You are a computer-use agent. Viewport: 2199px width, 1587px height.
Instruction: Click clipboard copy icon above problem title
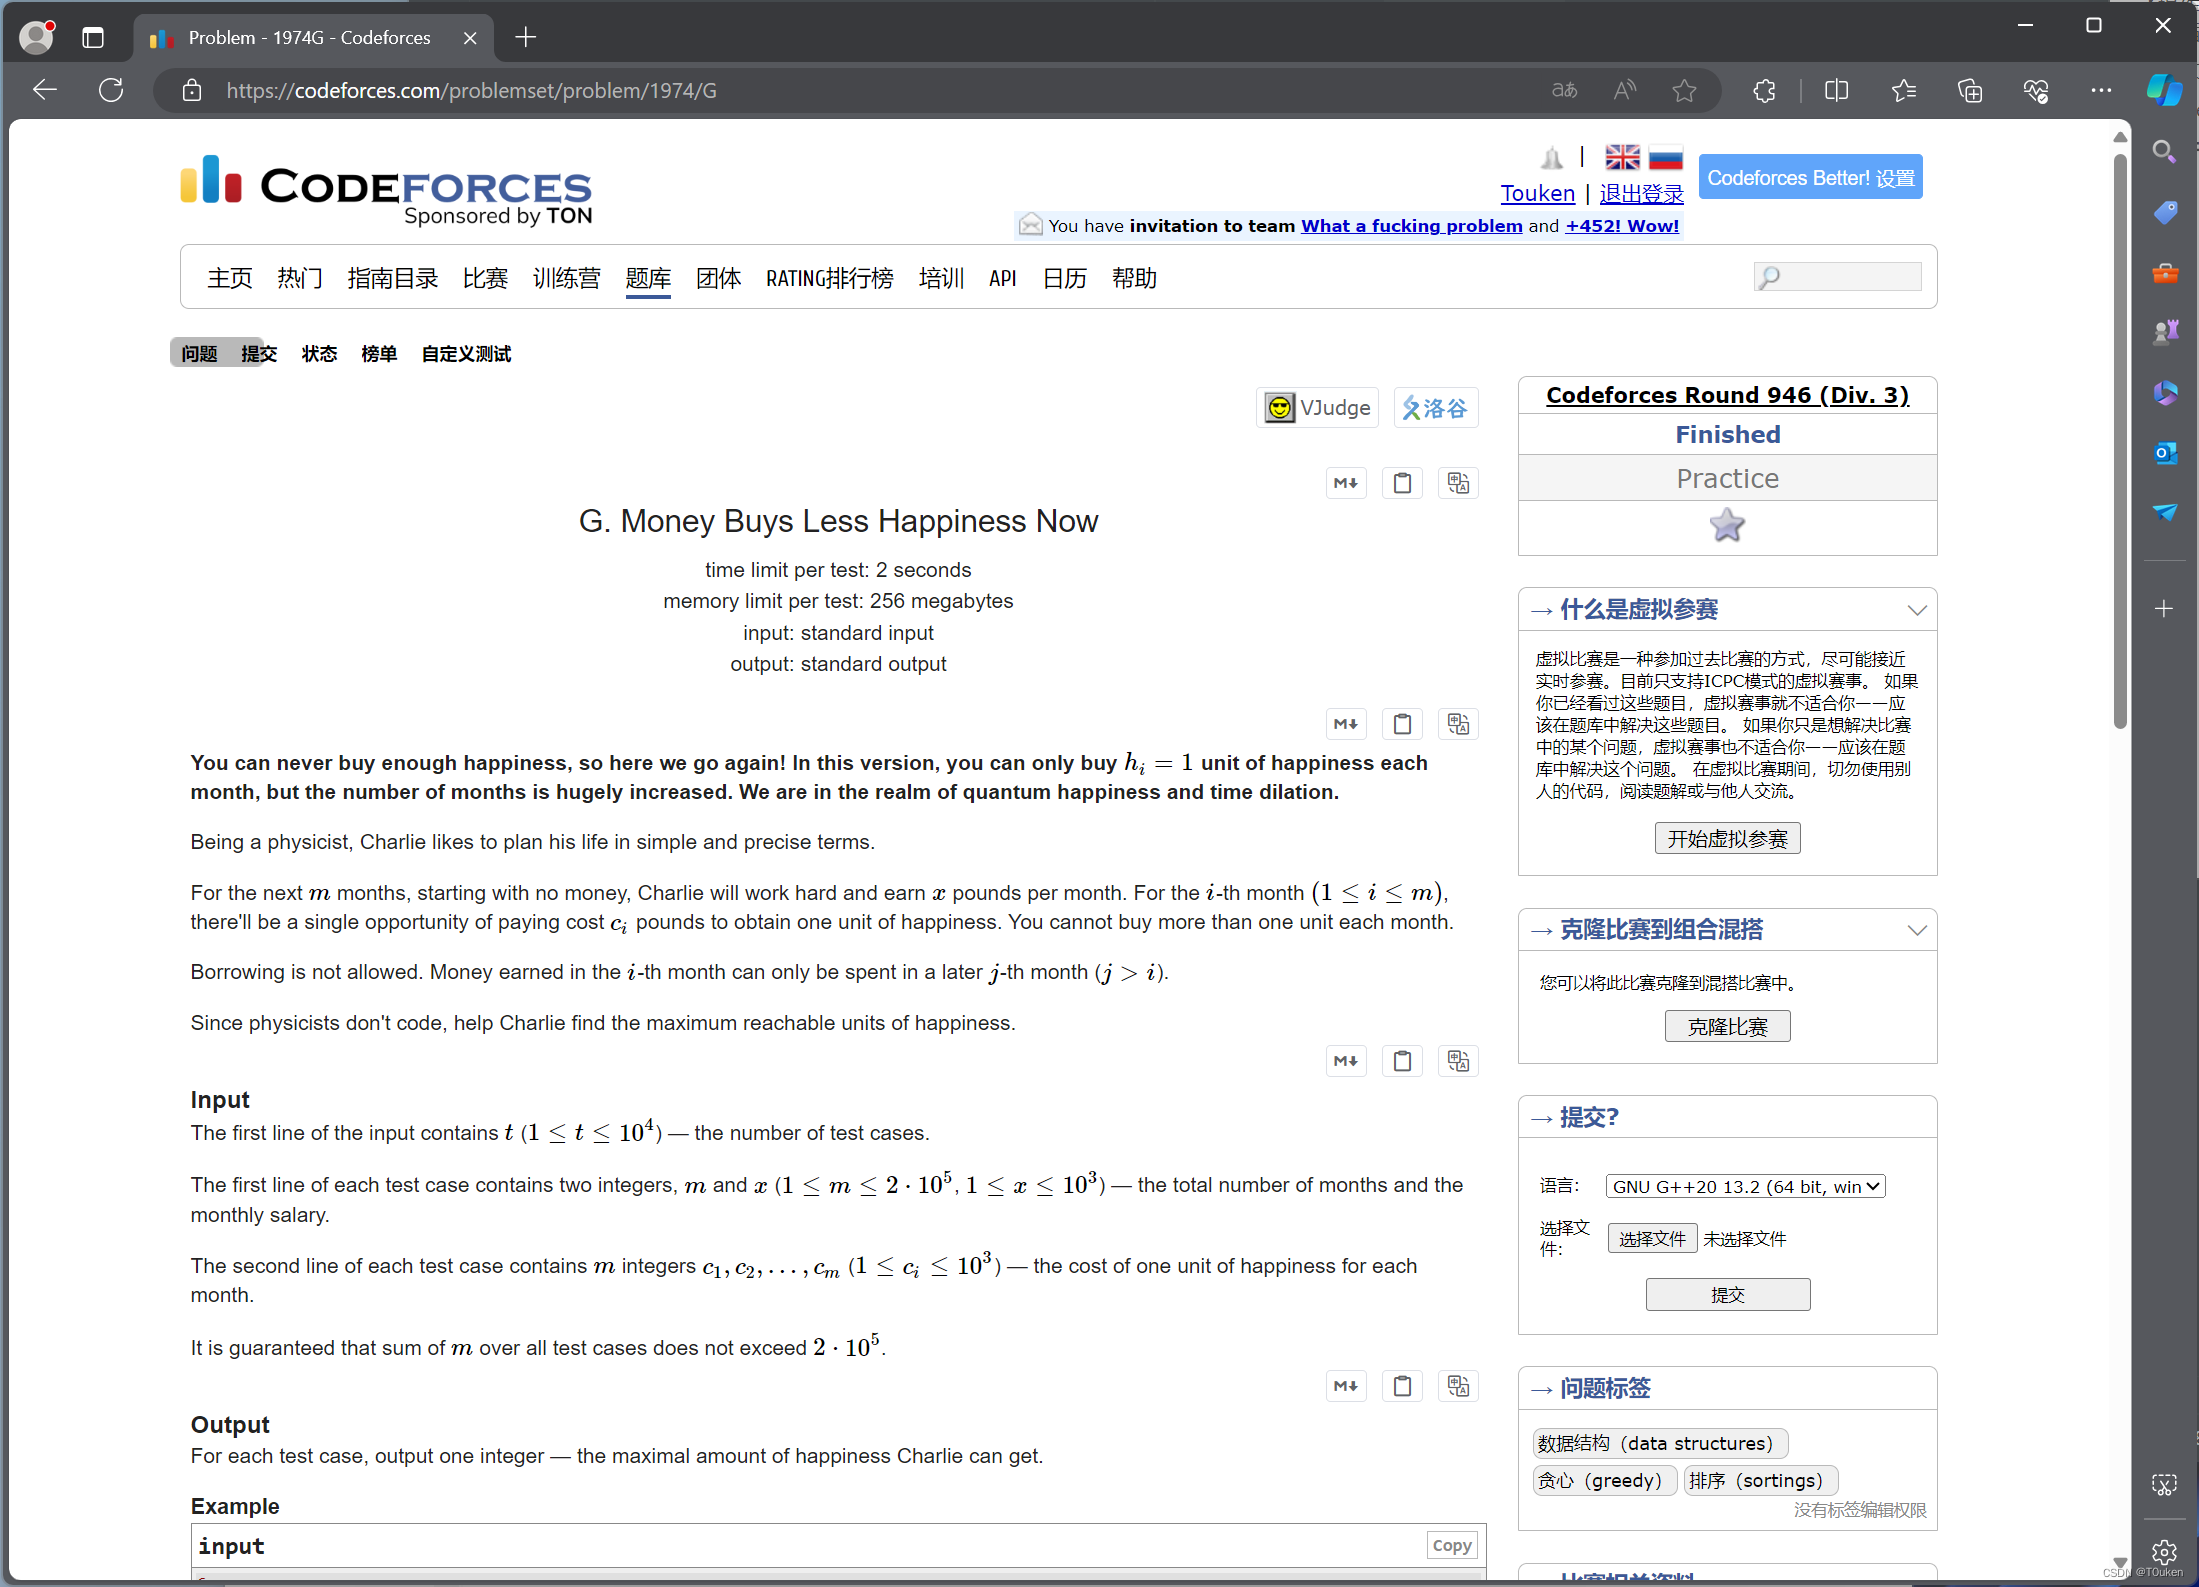coord(1402,483)
